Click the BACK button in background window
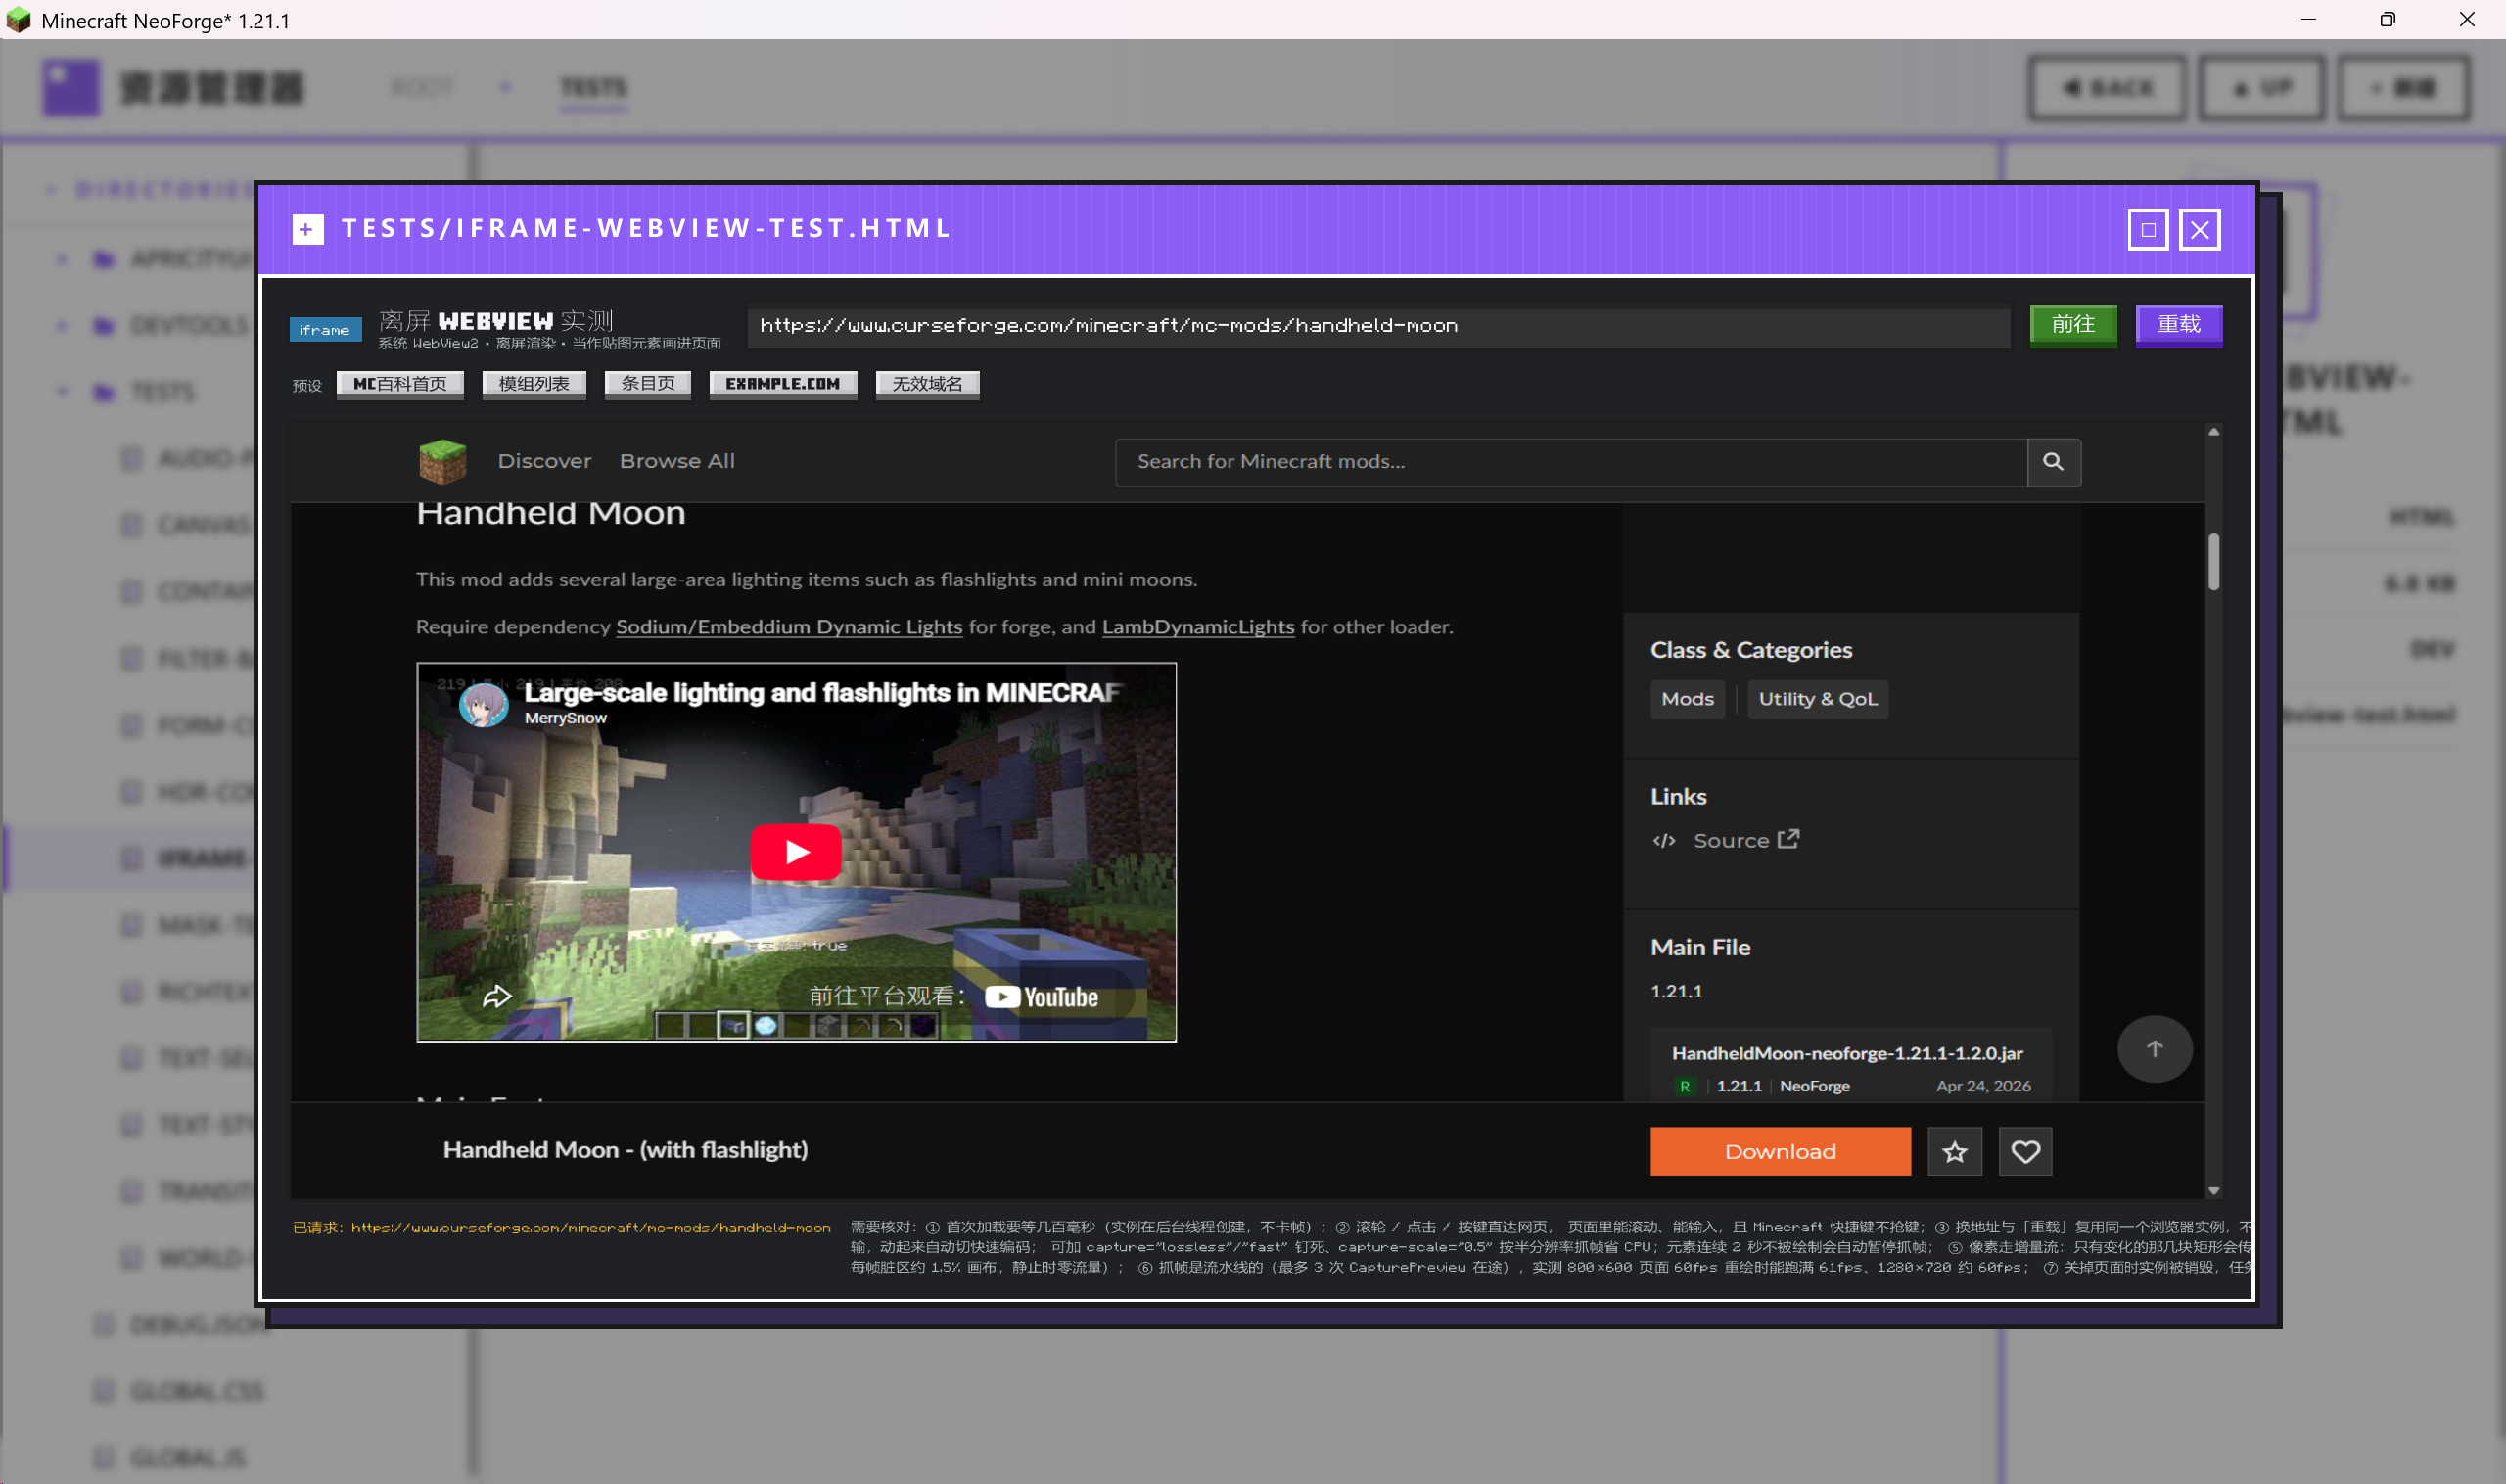This screenshot has height=1484, width=2506. [x=2106, y=88]
